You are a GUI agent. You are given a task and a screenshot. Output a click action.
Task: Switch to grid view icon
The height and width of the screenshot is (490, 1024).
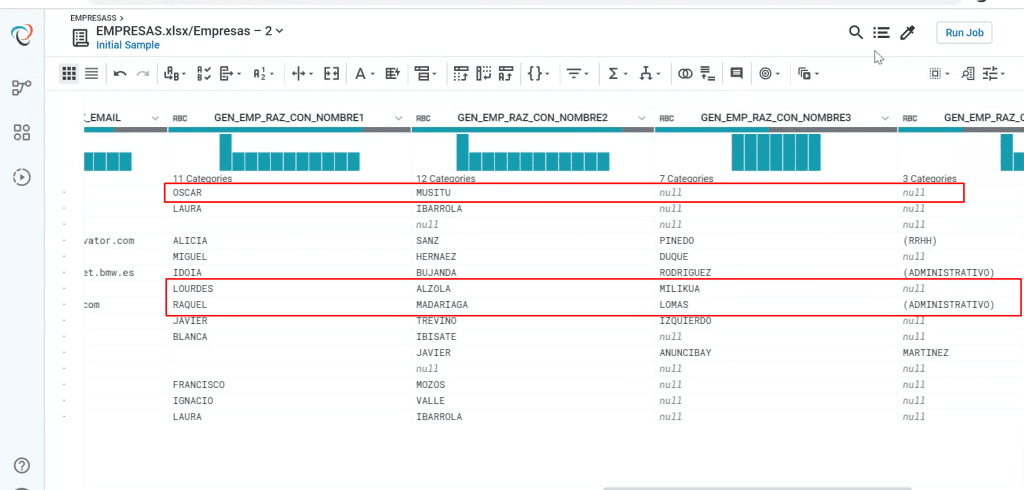tap(69, 74)
